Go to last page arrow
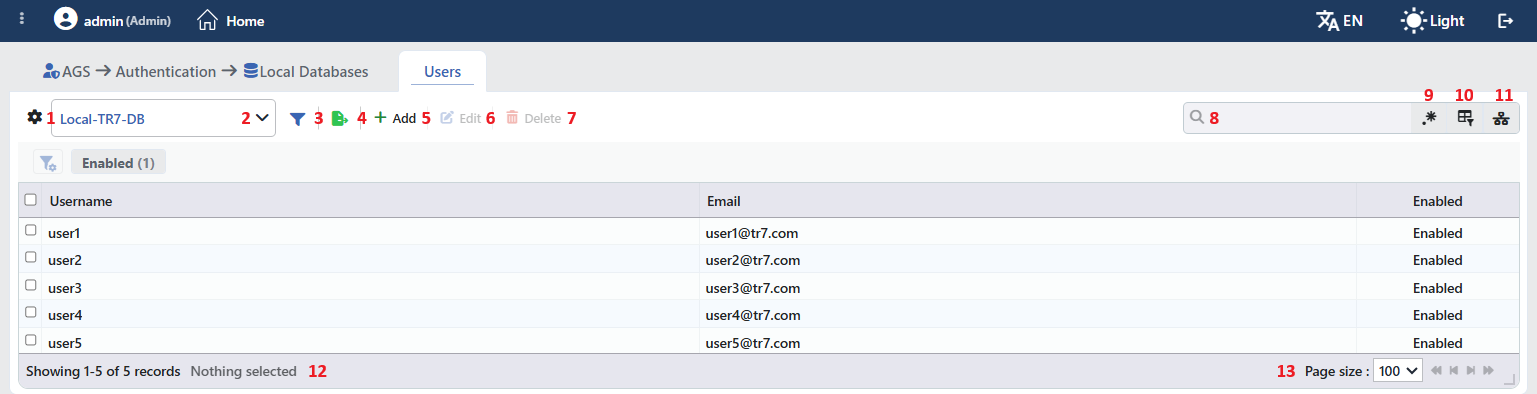 (1488, 371)
